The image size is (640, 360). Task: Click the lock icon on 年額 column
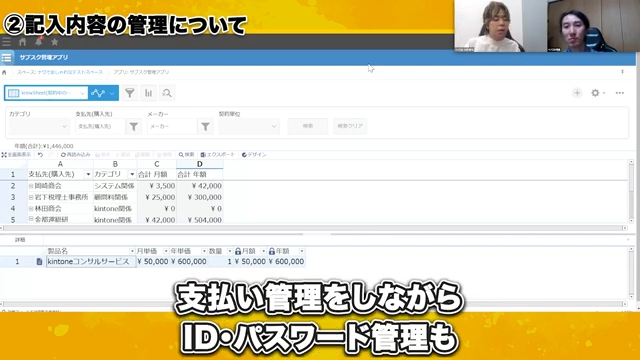click(272, 251)
